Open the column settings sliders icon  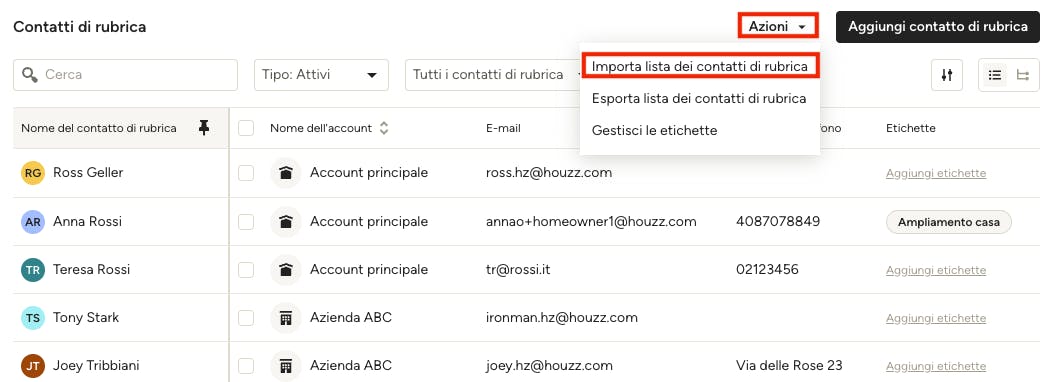(x=946, y=75)
